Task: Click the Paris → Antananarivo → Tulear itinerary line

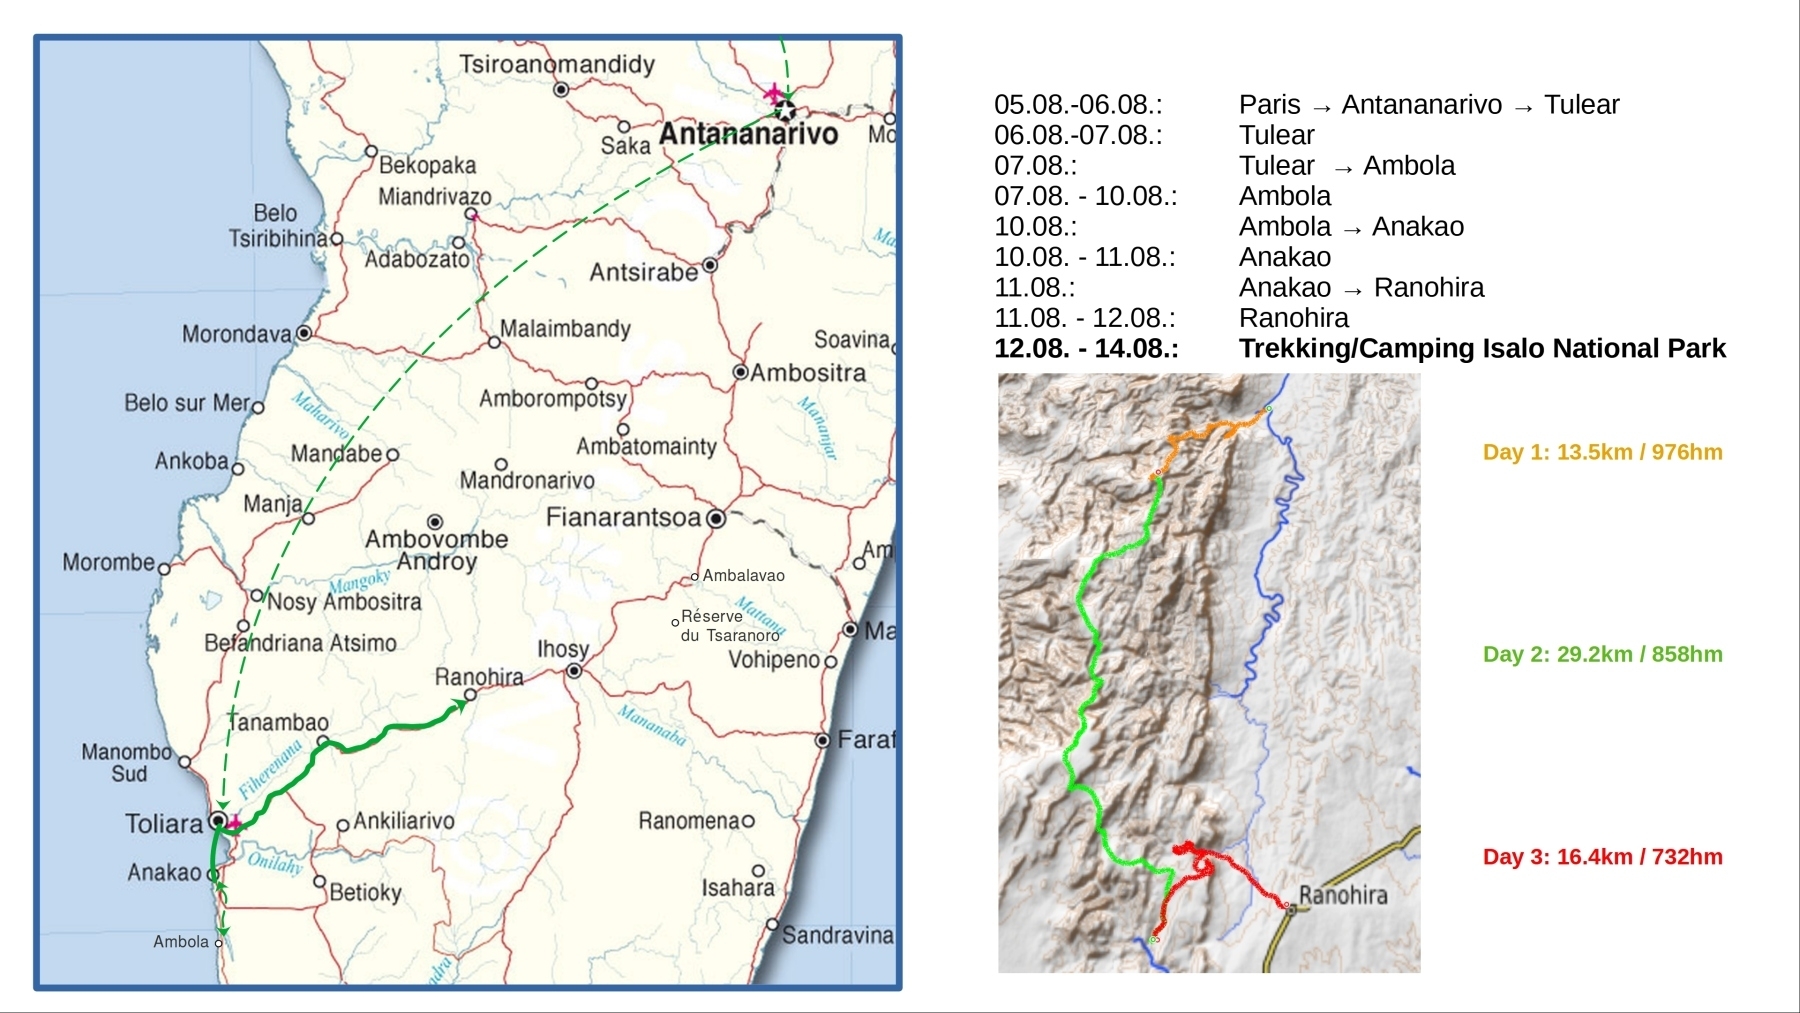Action: [x=1428, y=105]
